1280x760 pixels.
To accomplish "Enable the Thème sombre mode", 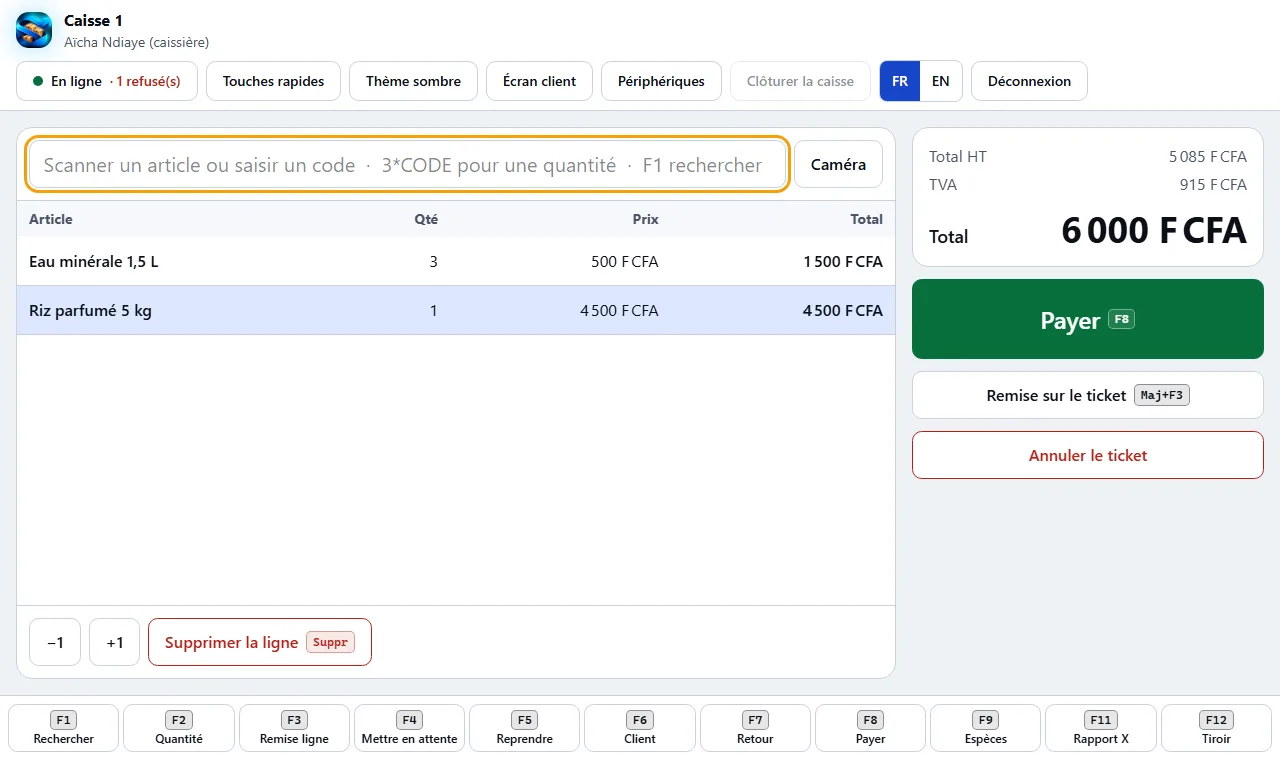I will [413, 82].
